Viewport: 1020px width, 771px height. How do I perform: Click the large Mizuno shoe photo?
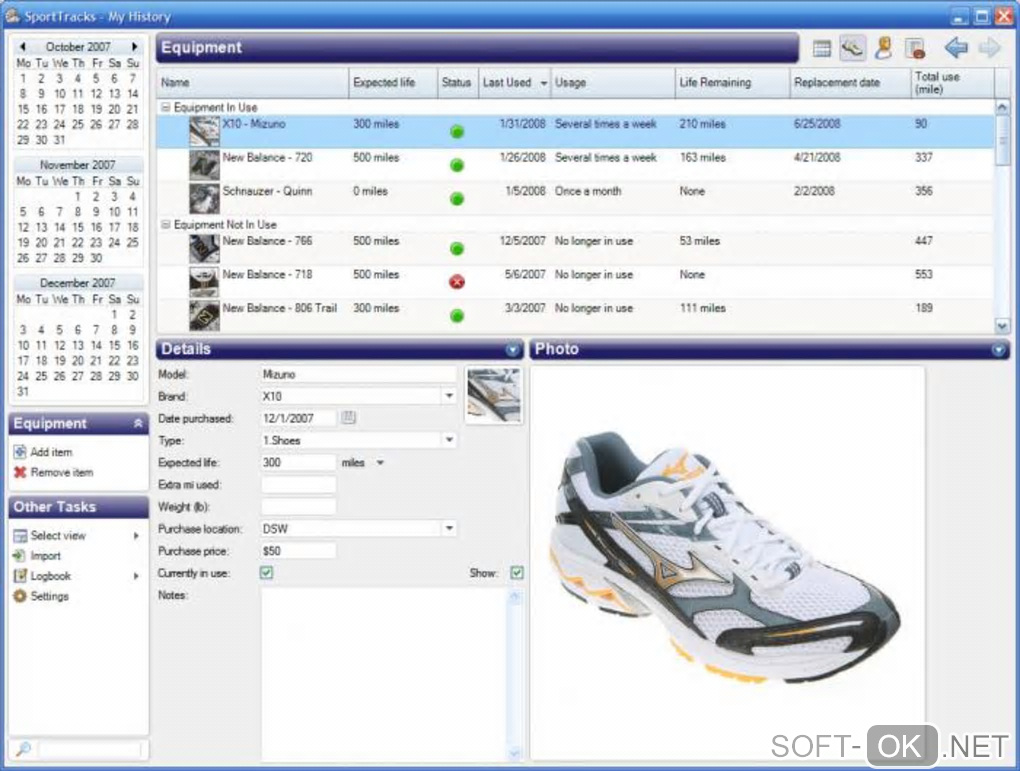[727, 558]
